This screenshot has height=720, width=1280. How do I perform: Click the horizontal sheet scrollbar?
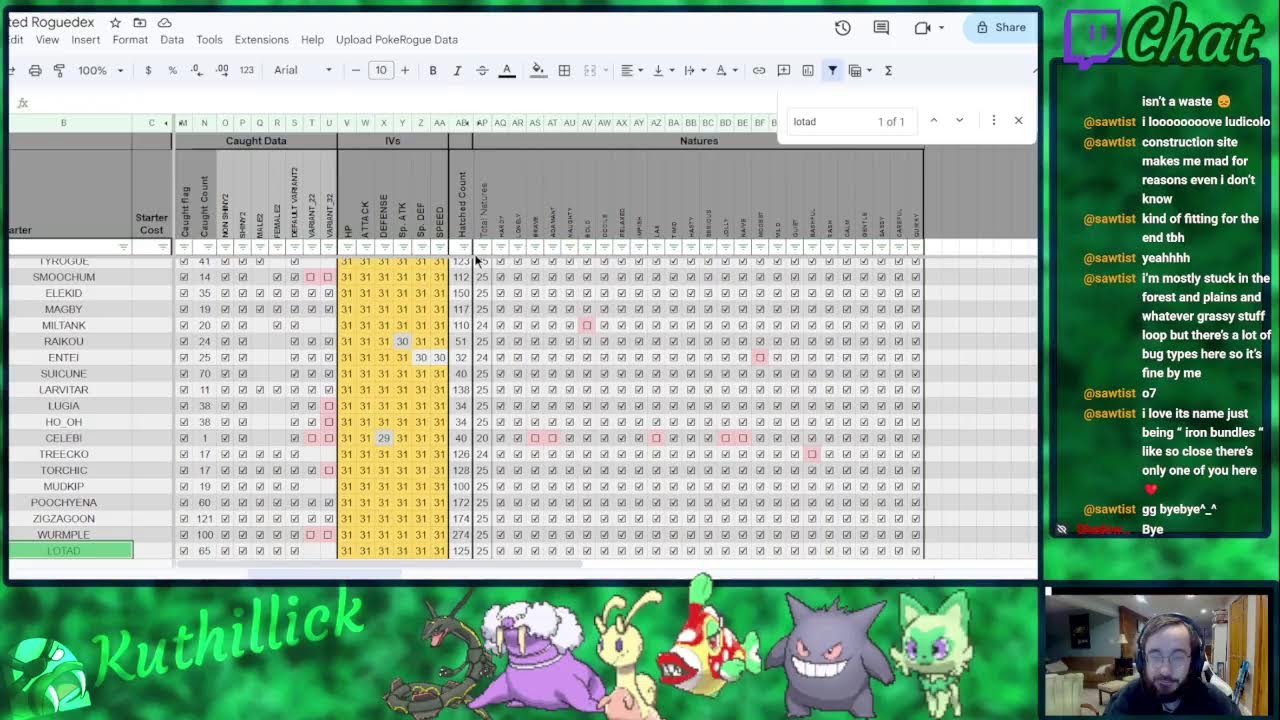coord(378,566)
